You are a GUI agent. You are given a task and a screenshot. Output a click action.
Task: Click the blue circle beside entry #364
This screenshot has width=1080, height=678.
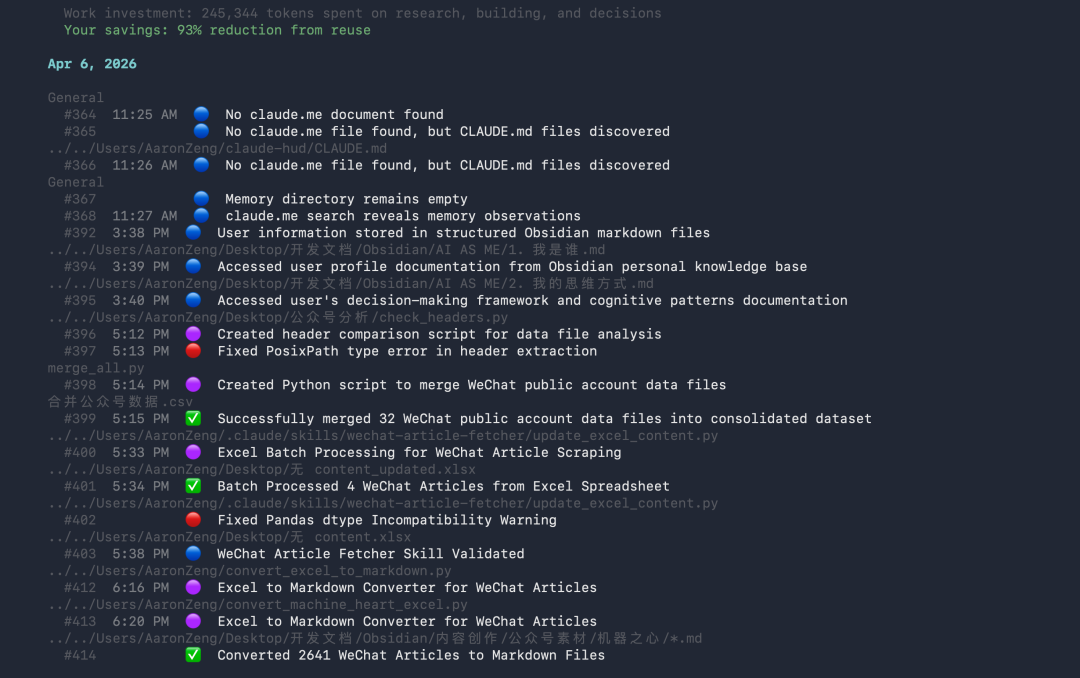[x=201, y=114]
